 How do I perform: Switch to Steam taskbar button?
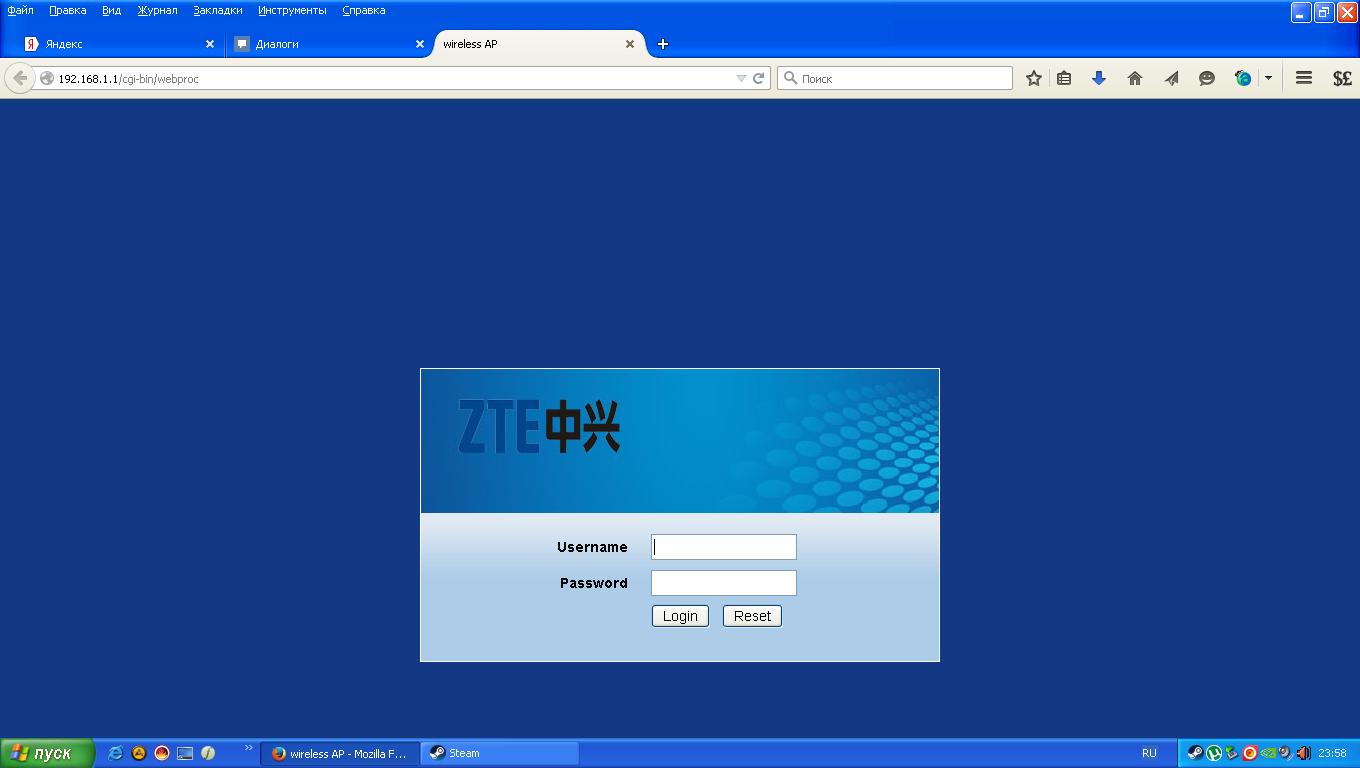500,753
